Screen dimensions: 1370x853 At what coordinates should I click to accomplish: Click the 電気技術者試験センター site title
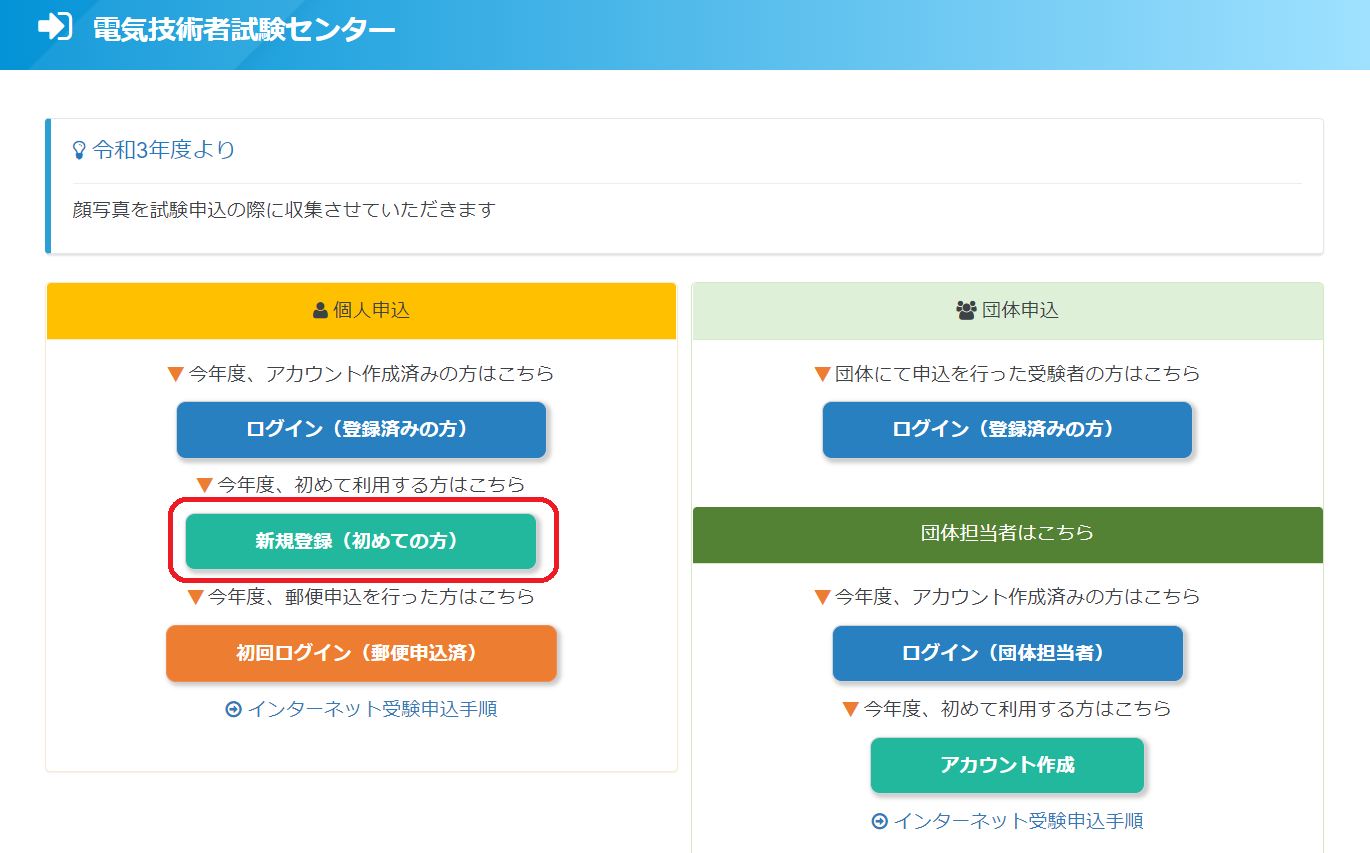[243, 29]
